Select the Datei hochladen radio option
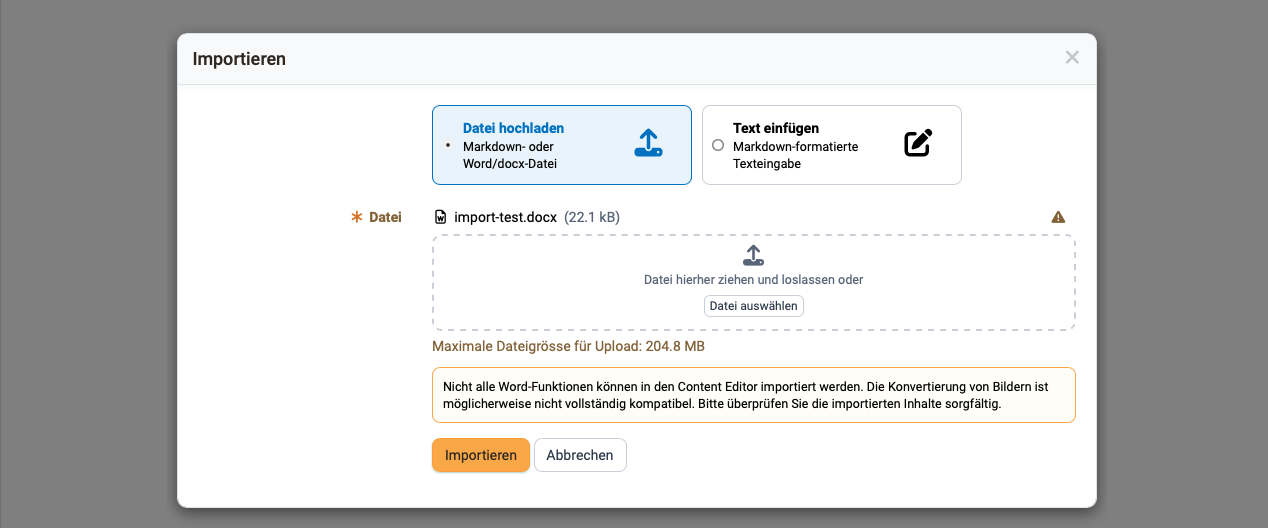The width and height of the screenshot is (1268, 528). tap(448, 145)
